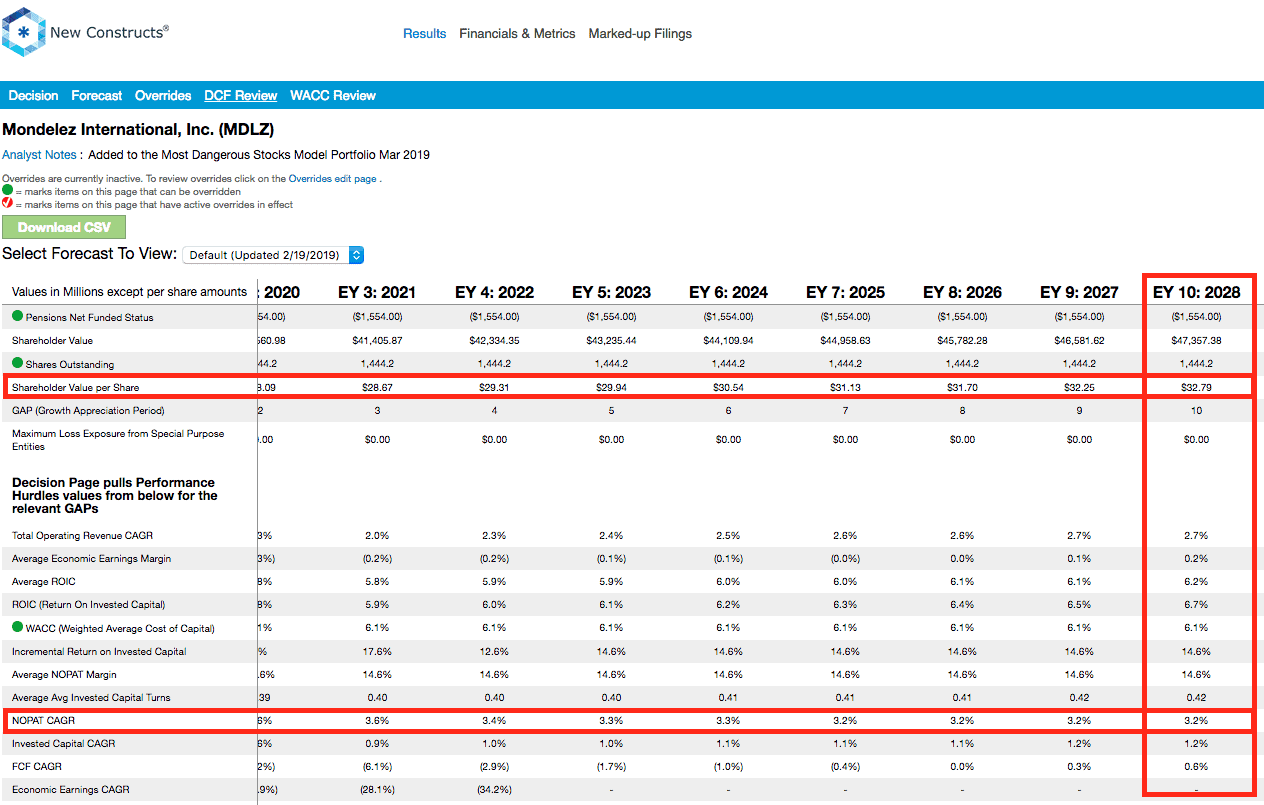
Task: Select the NOPAT CAGR row label
Action: (x=43, y=720)
